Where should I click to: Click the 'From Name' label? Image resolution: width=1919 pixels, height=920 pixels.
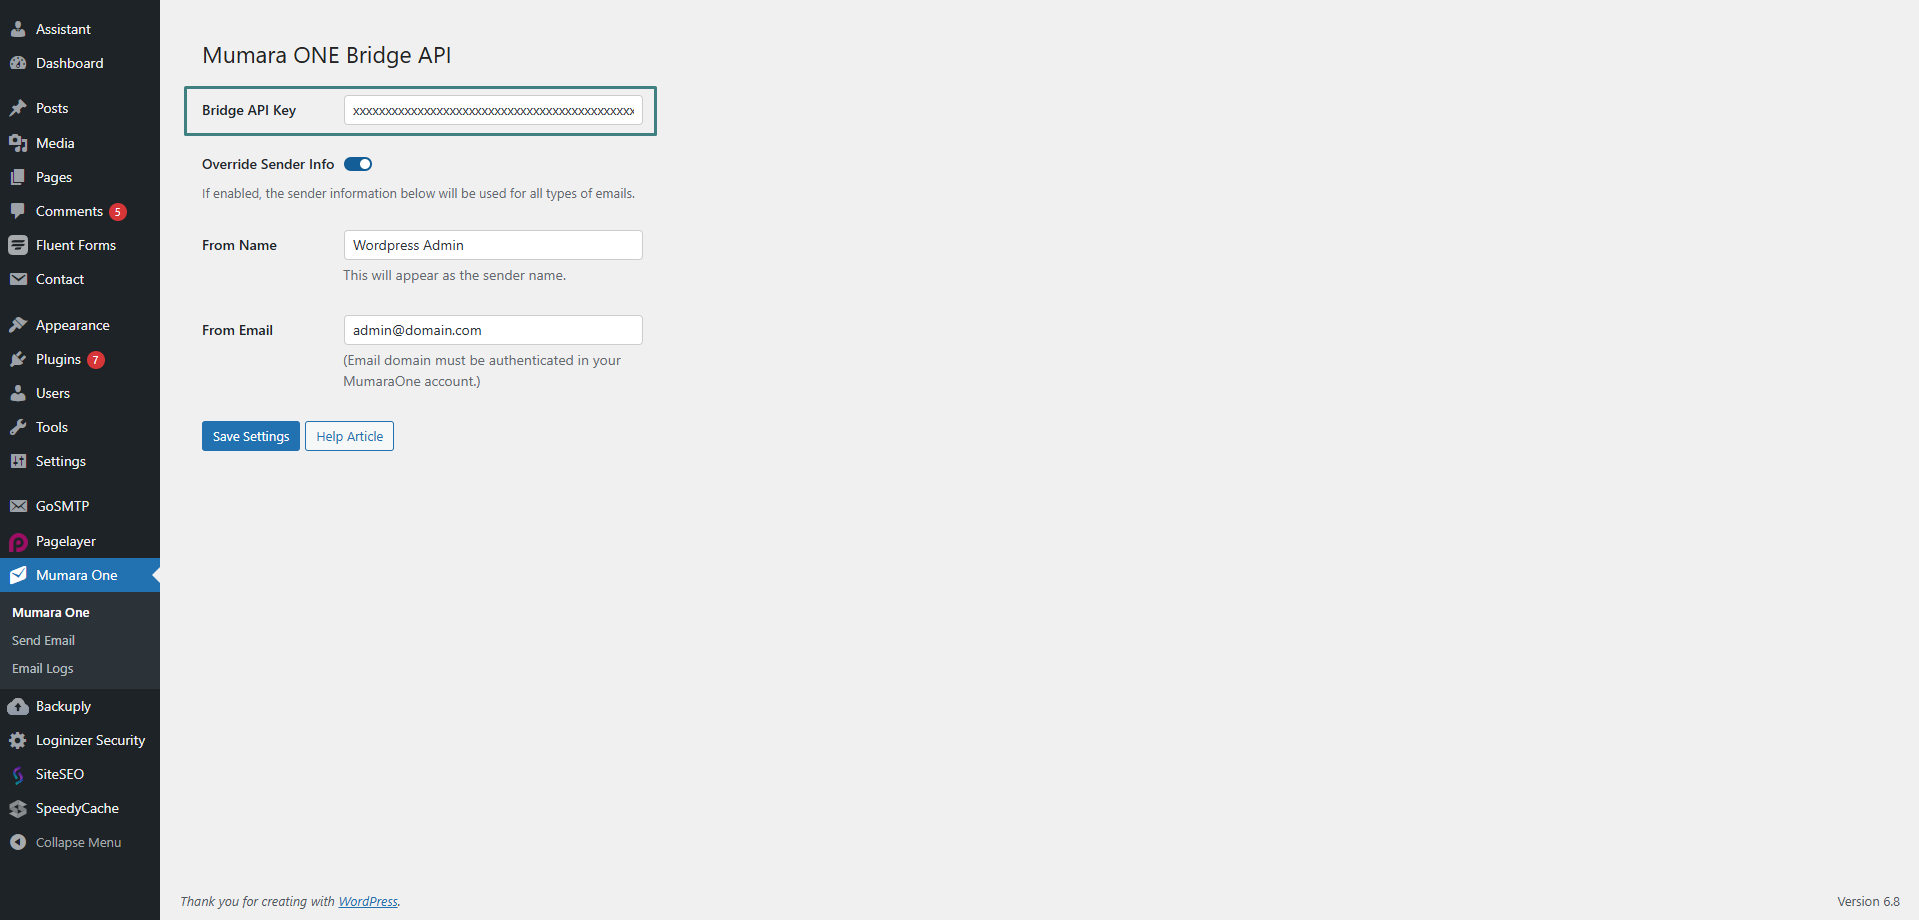[239, 245]
